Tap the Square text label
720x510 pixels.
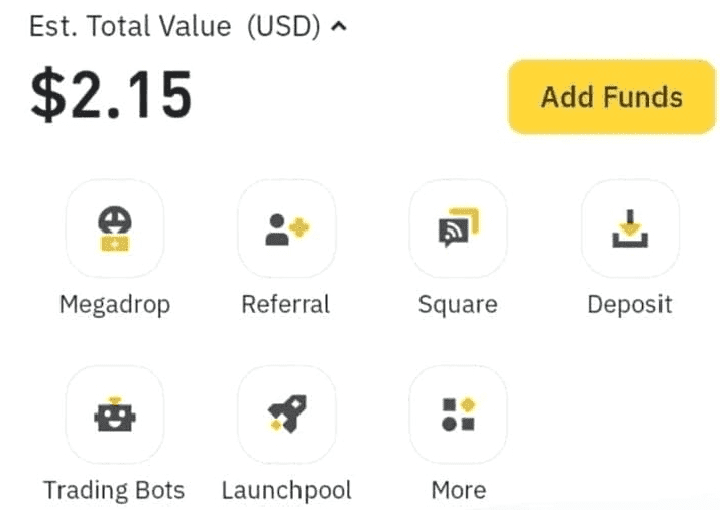click(458, 304)
